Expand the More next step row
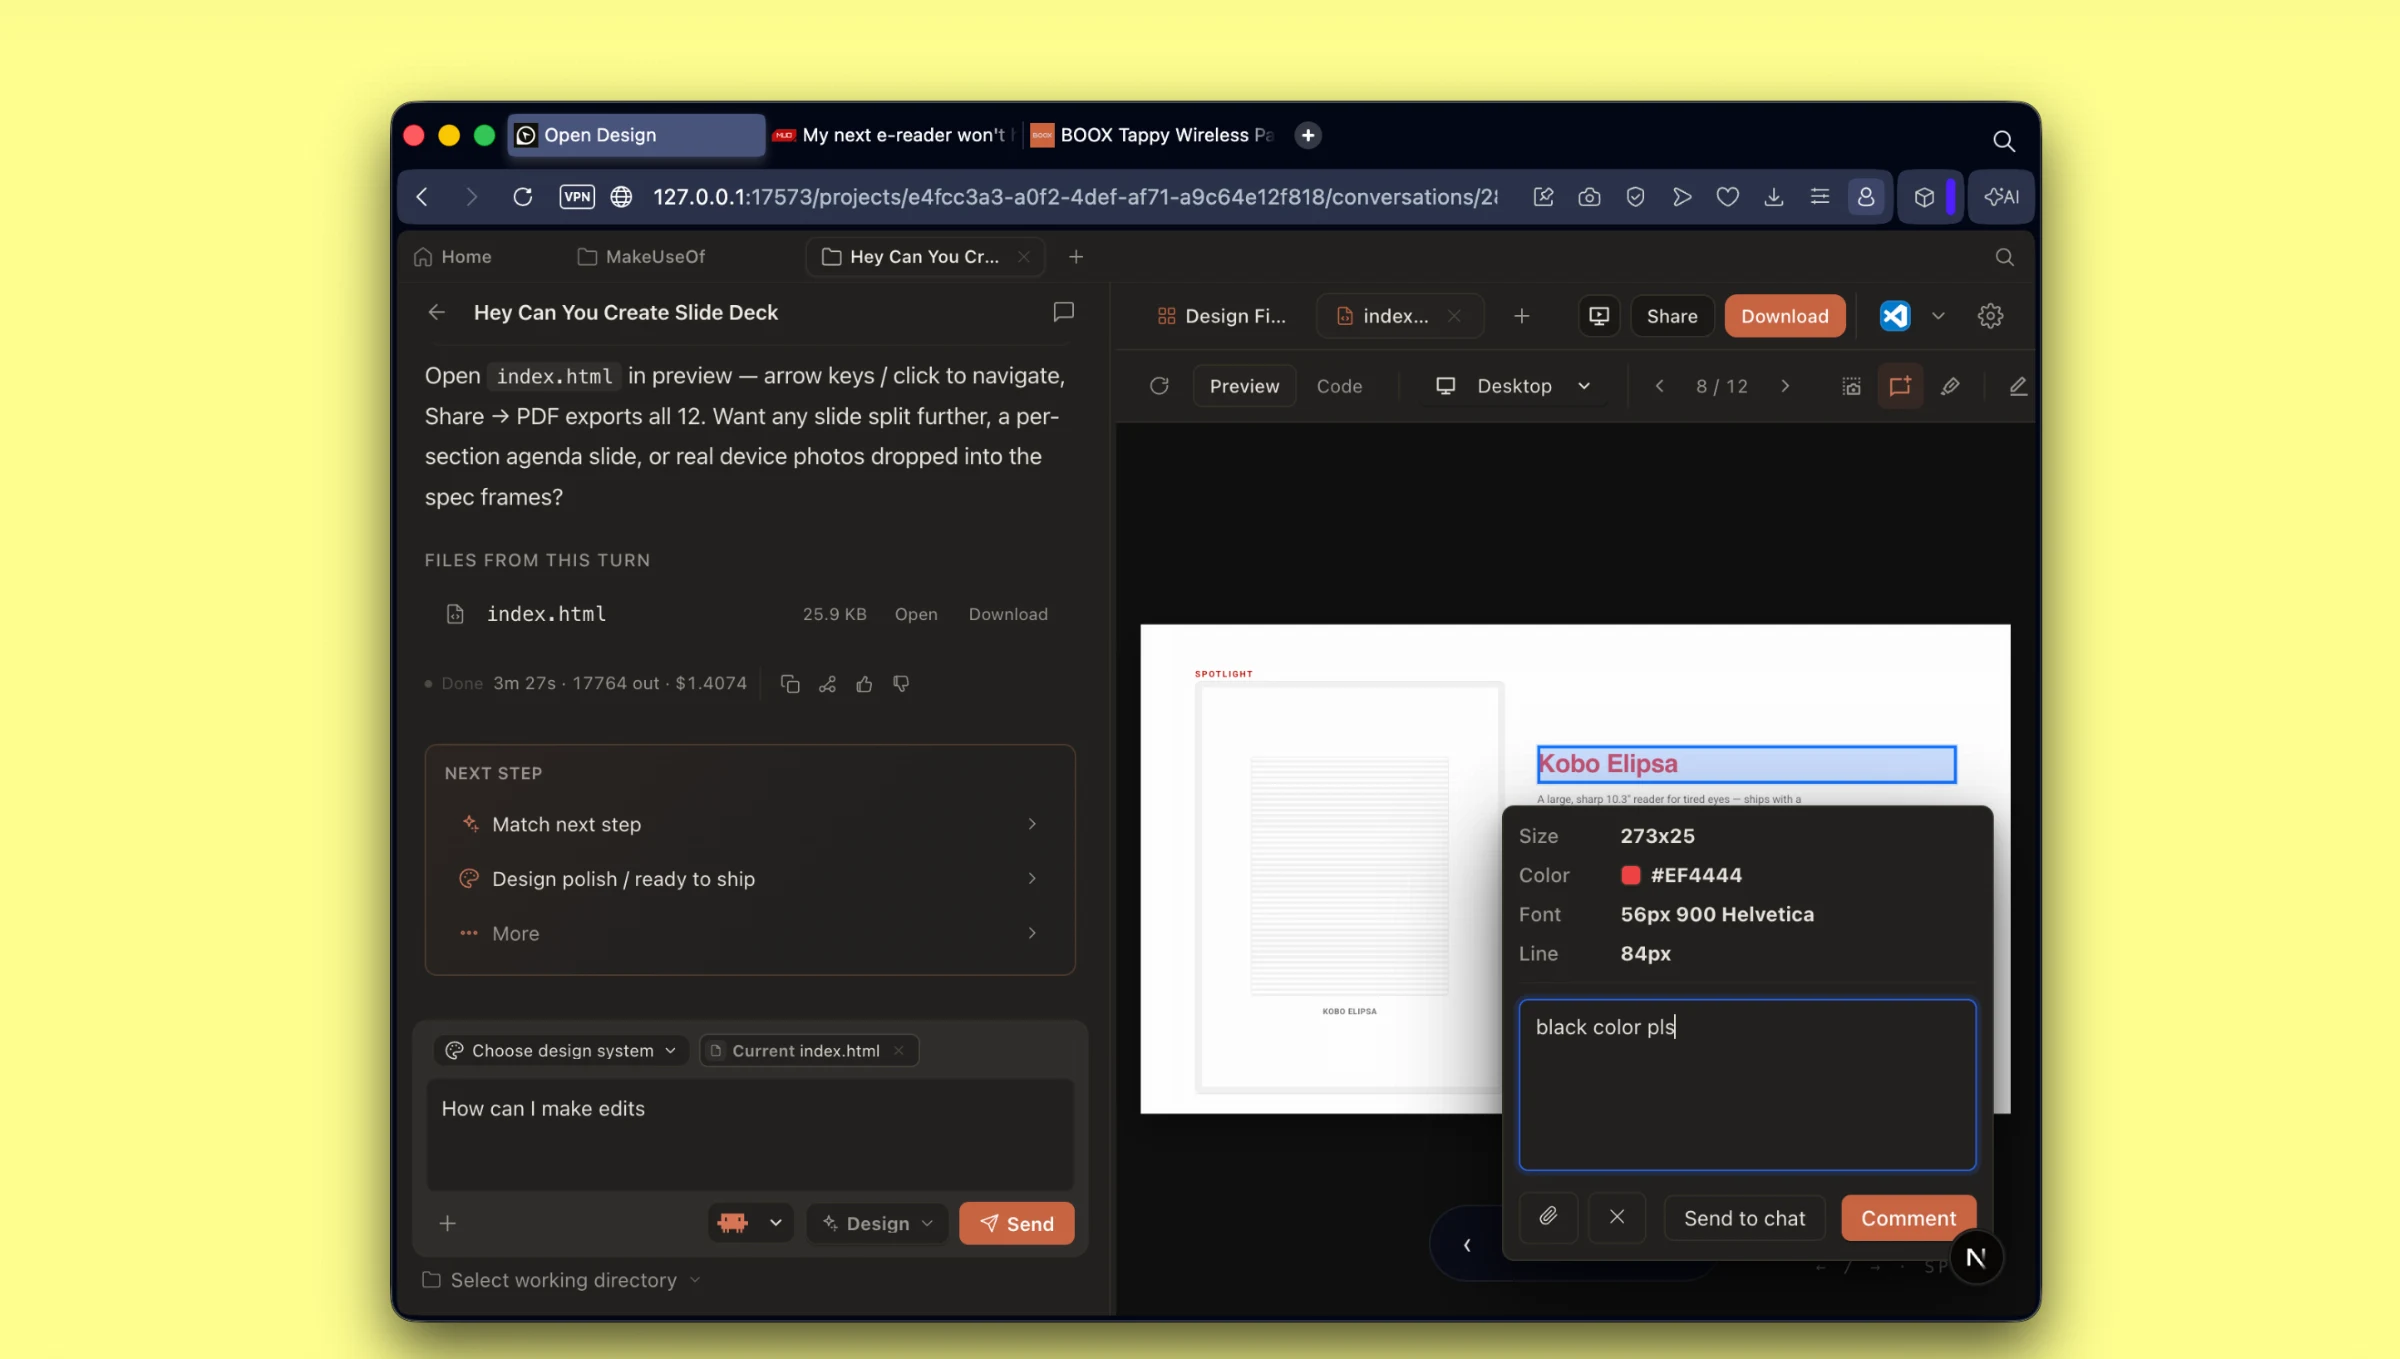This screenshot has height=1359, width=2400. click(x=749, y=934)
